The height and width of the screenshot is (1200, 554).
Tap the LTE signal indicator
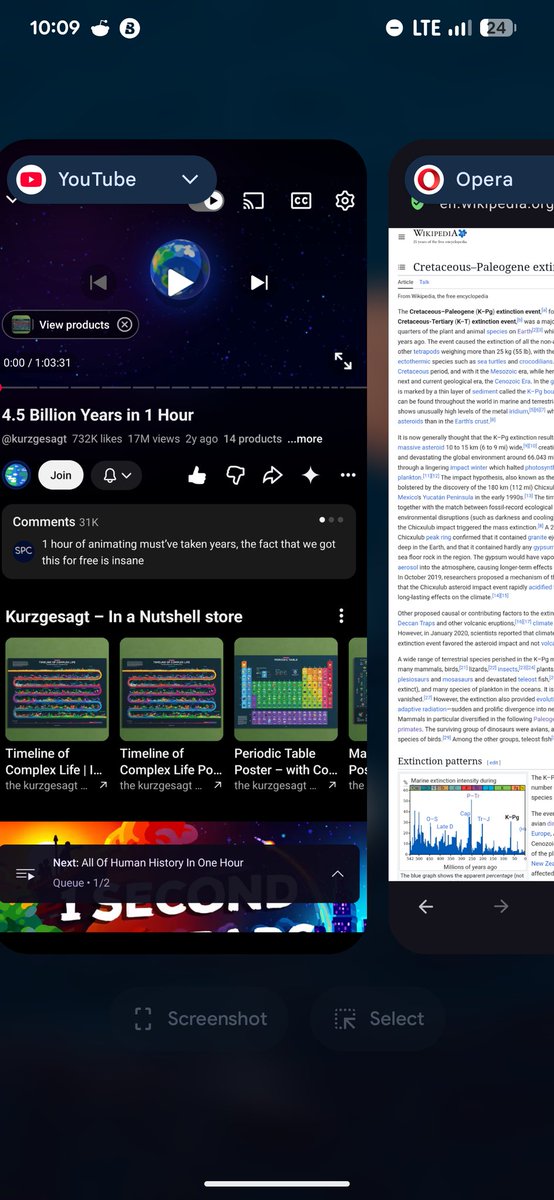(x=441, y=28)
